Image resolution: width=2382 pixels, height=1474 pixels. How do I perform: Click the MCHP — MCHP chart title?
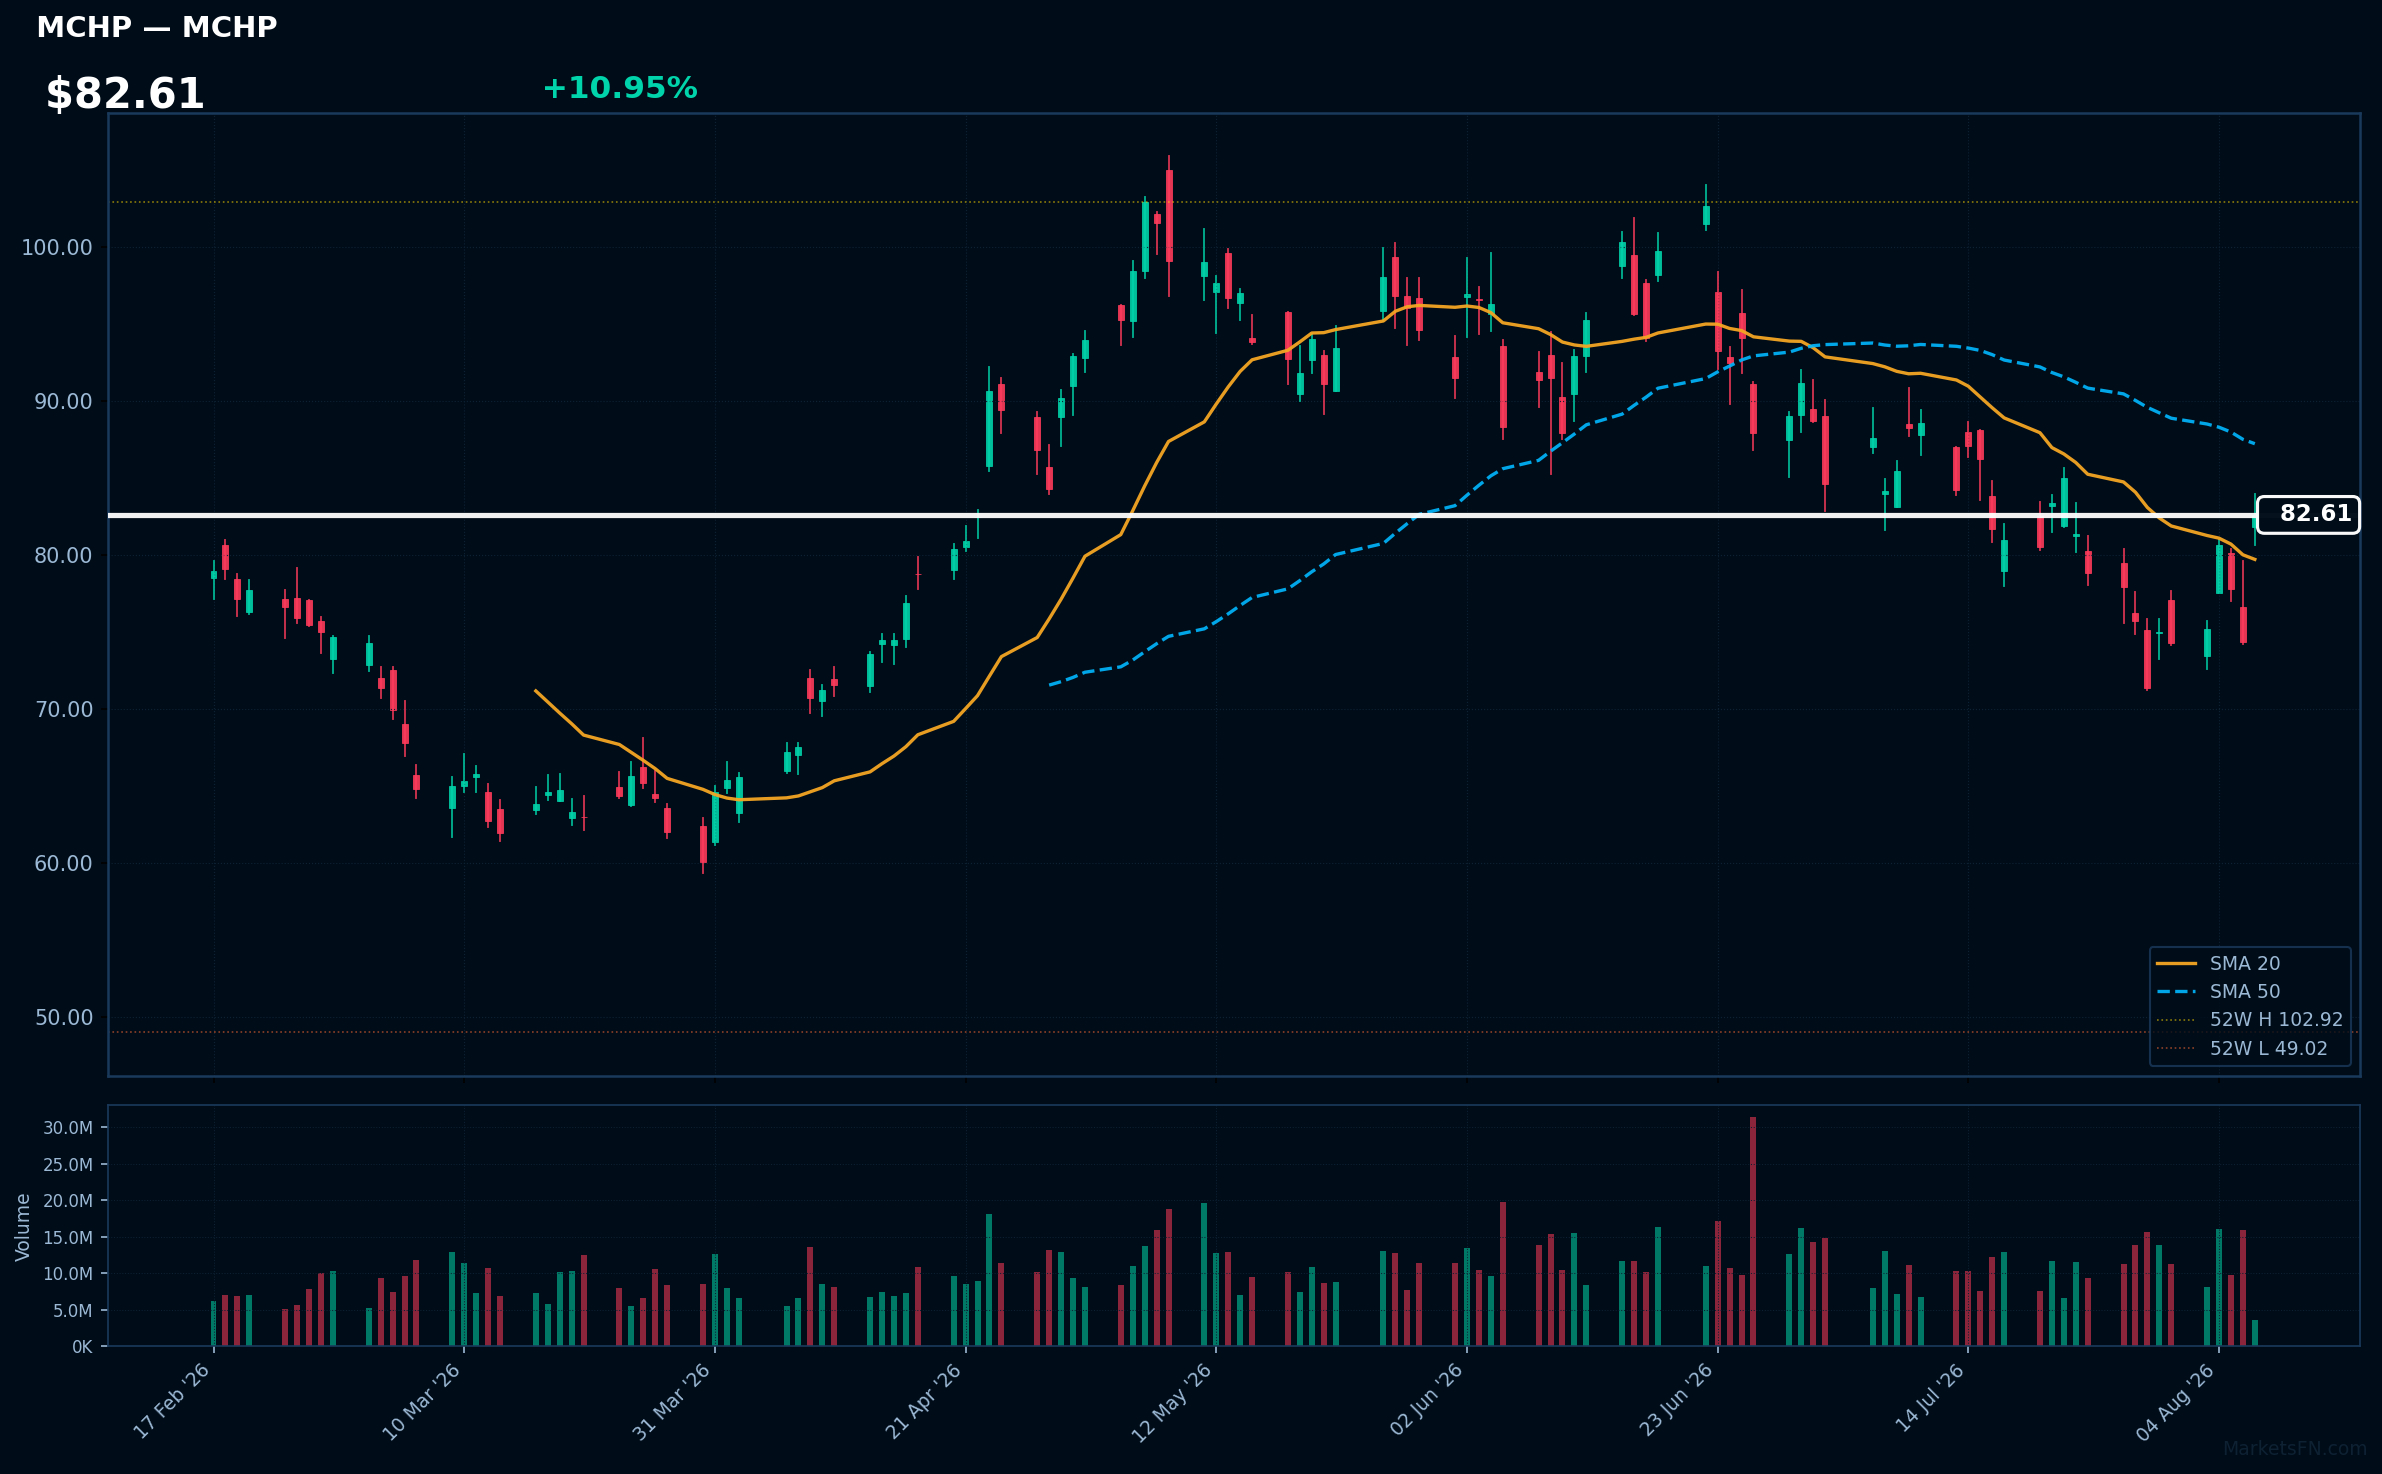coord(156,27)
